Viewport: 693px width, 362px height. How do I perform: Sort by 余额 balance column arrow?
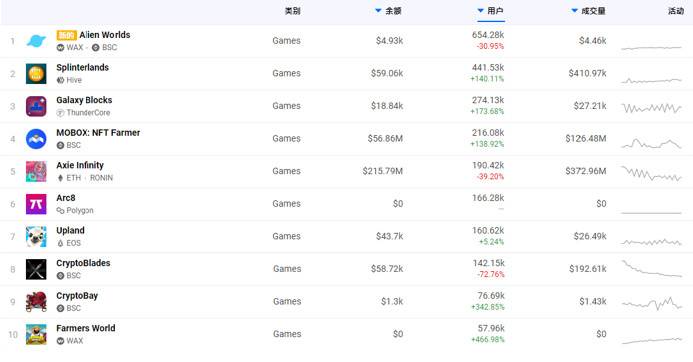378,11
